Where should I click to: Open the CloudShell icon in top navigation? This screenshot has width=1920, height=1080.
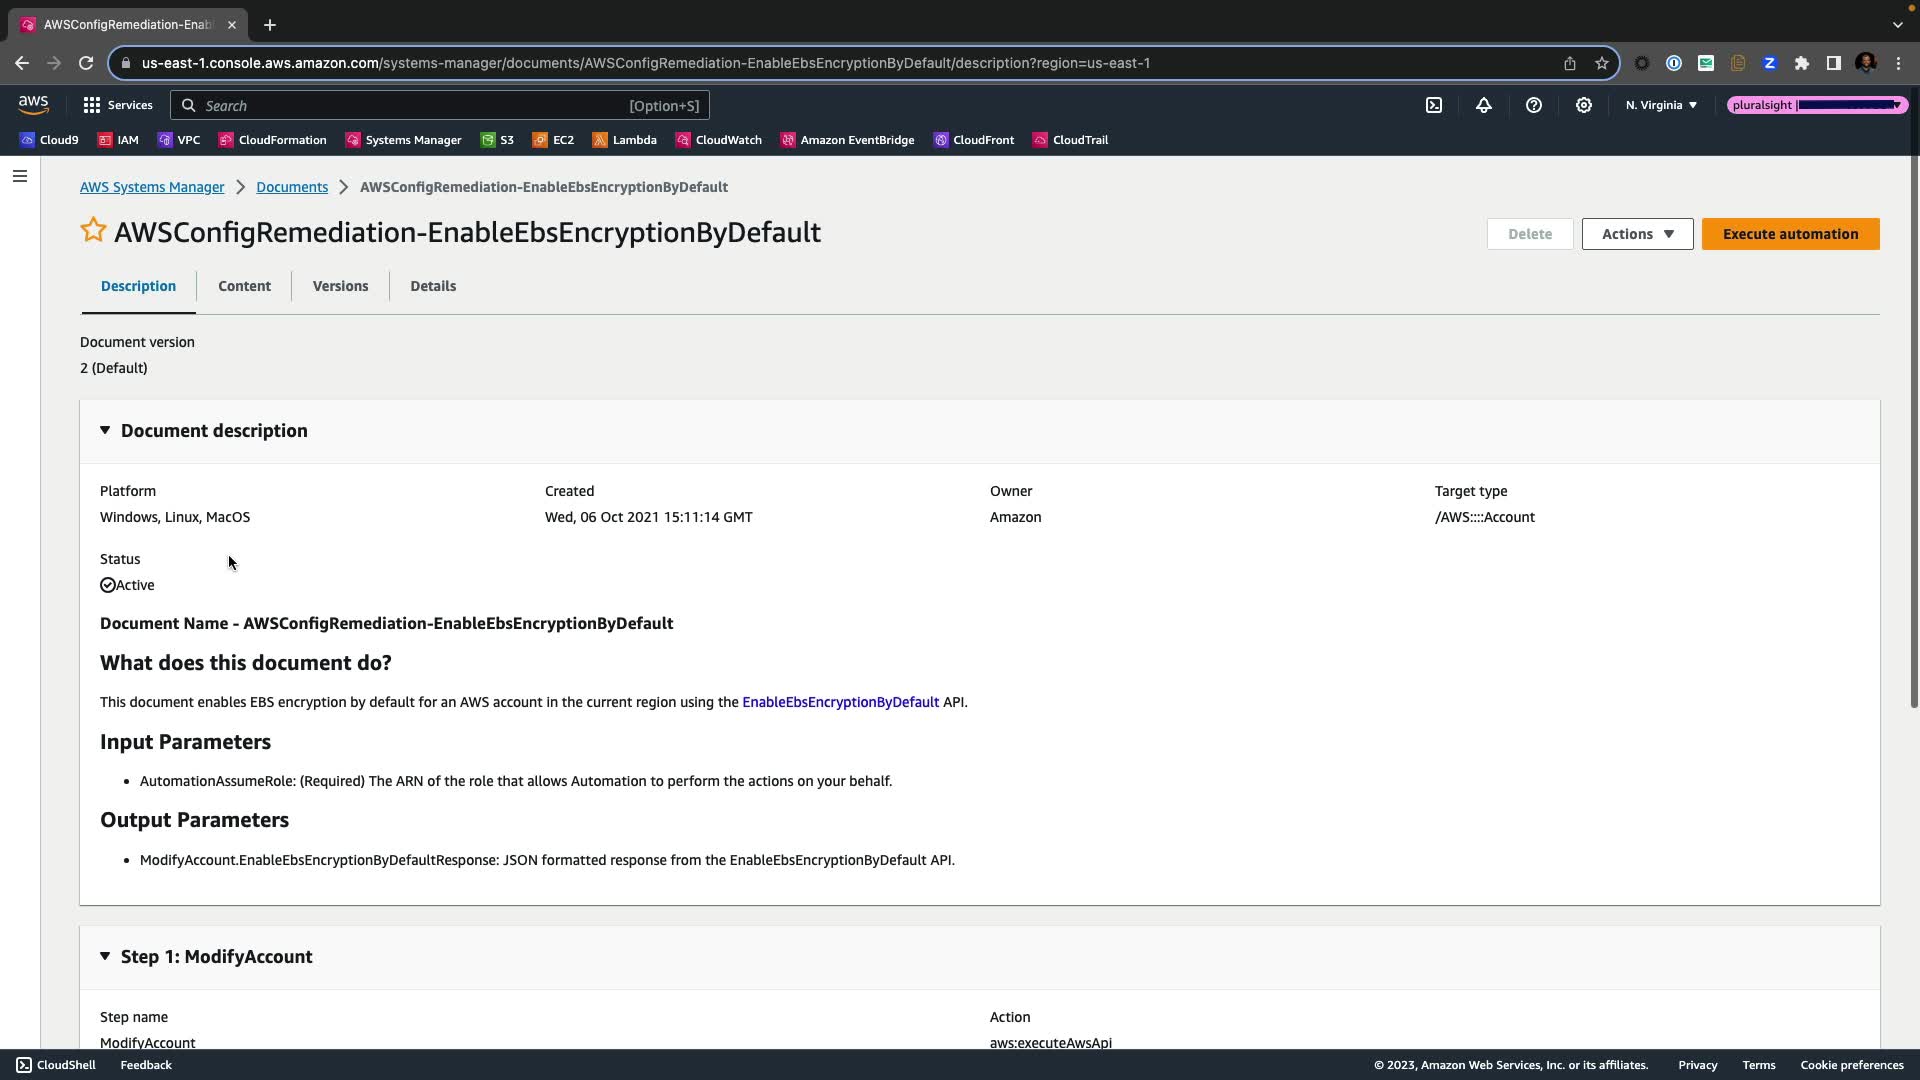(x=1434, y=105)
